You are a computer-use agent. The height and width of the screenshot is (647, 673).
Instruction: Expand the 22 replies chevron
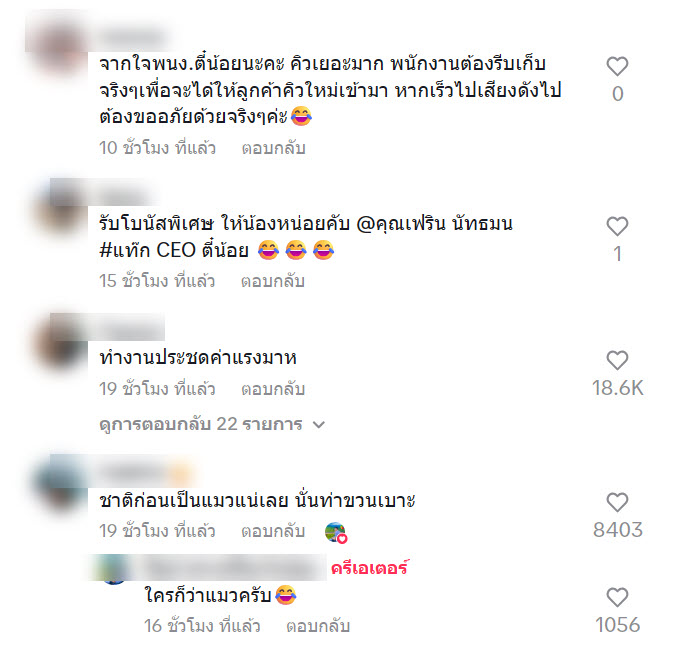click(319, 425)
